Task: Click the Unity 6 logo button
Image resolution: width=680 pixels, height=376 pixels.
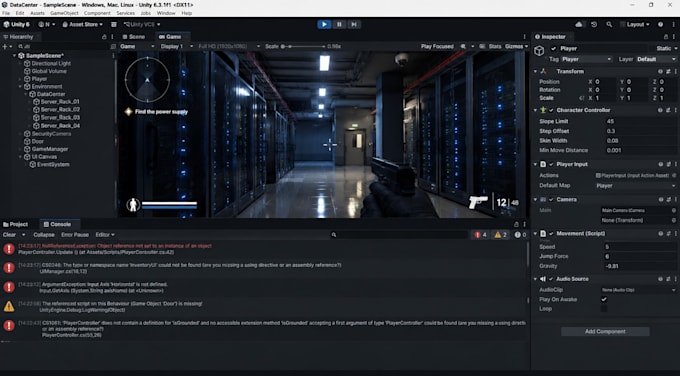Action: tap(17, 24)
